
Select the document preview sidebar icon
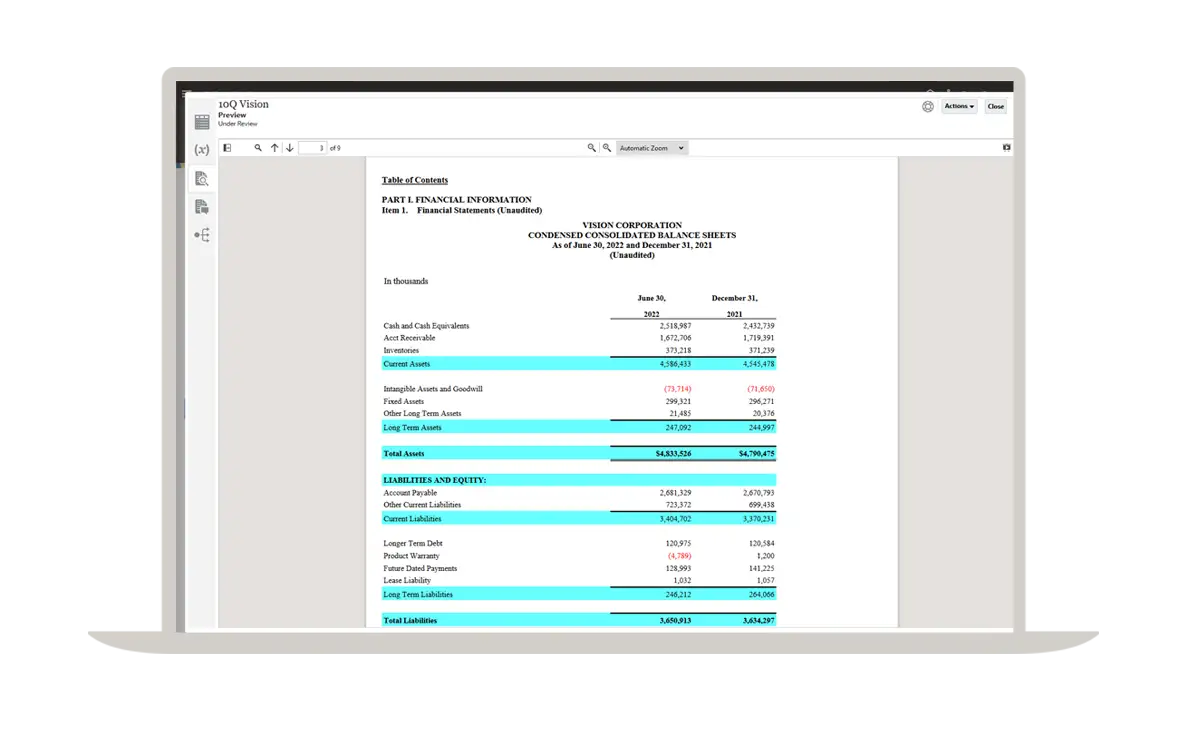(x=202, y=179)
